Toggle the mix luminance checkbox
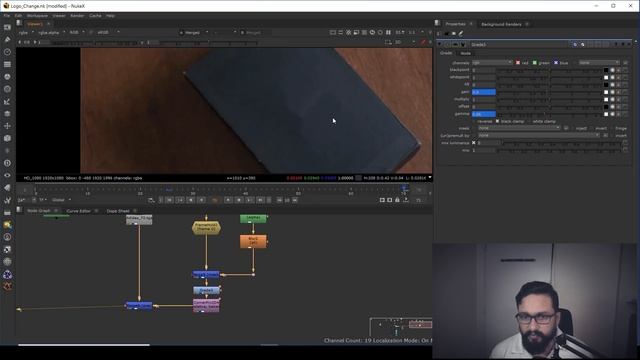 click(x=473, y=143)
